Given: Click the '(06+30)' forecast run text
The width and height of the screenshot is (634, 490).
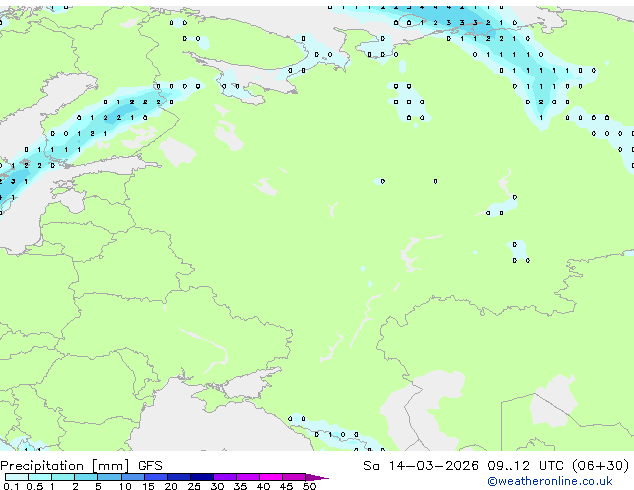Looking at the screenshot, I should tap(600, 466).
